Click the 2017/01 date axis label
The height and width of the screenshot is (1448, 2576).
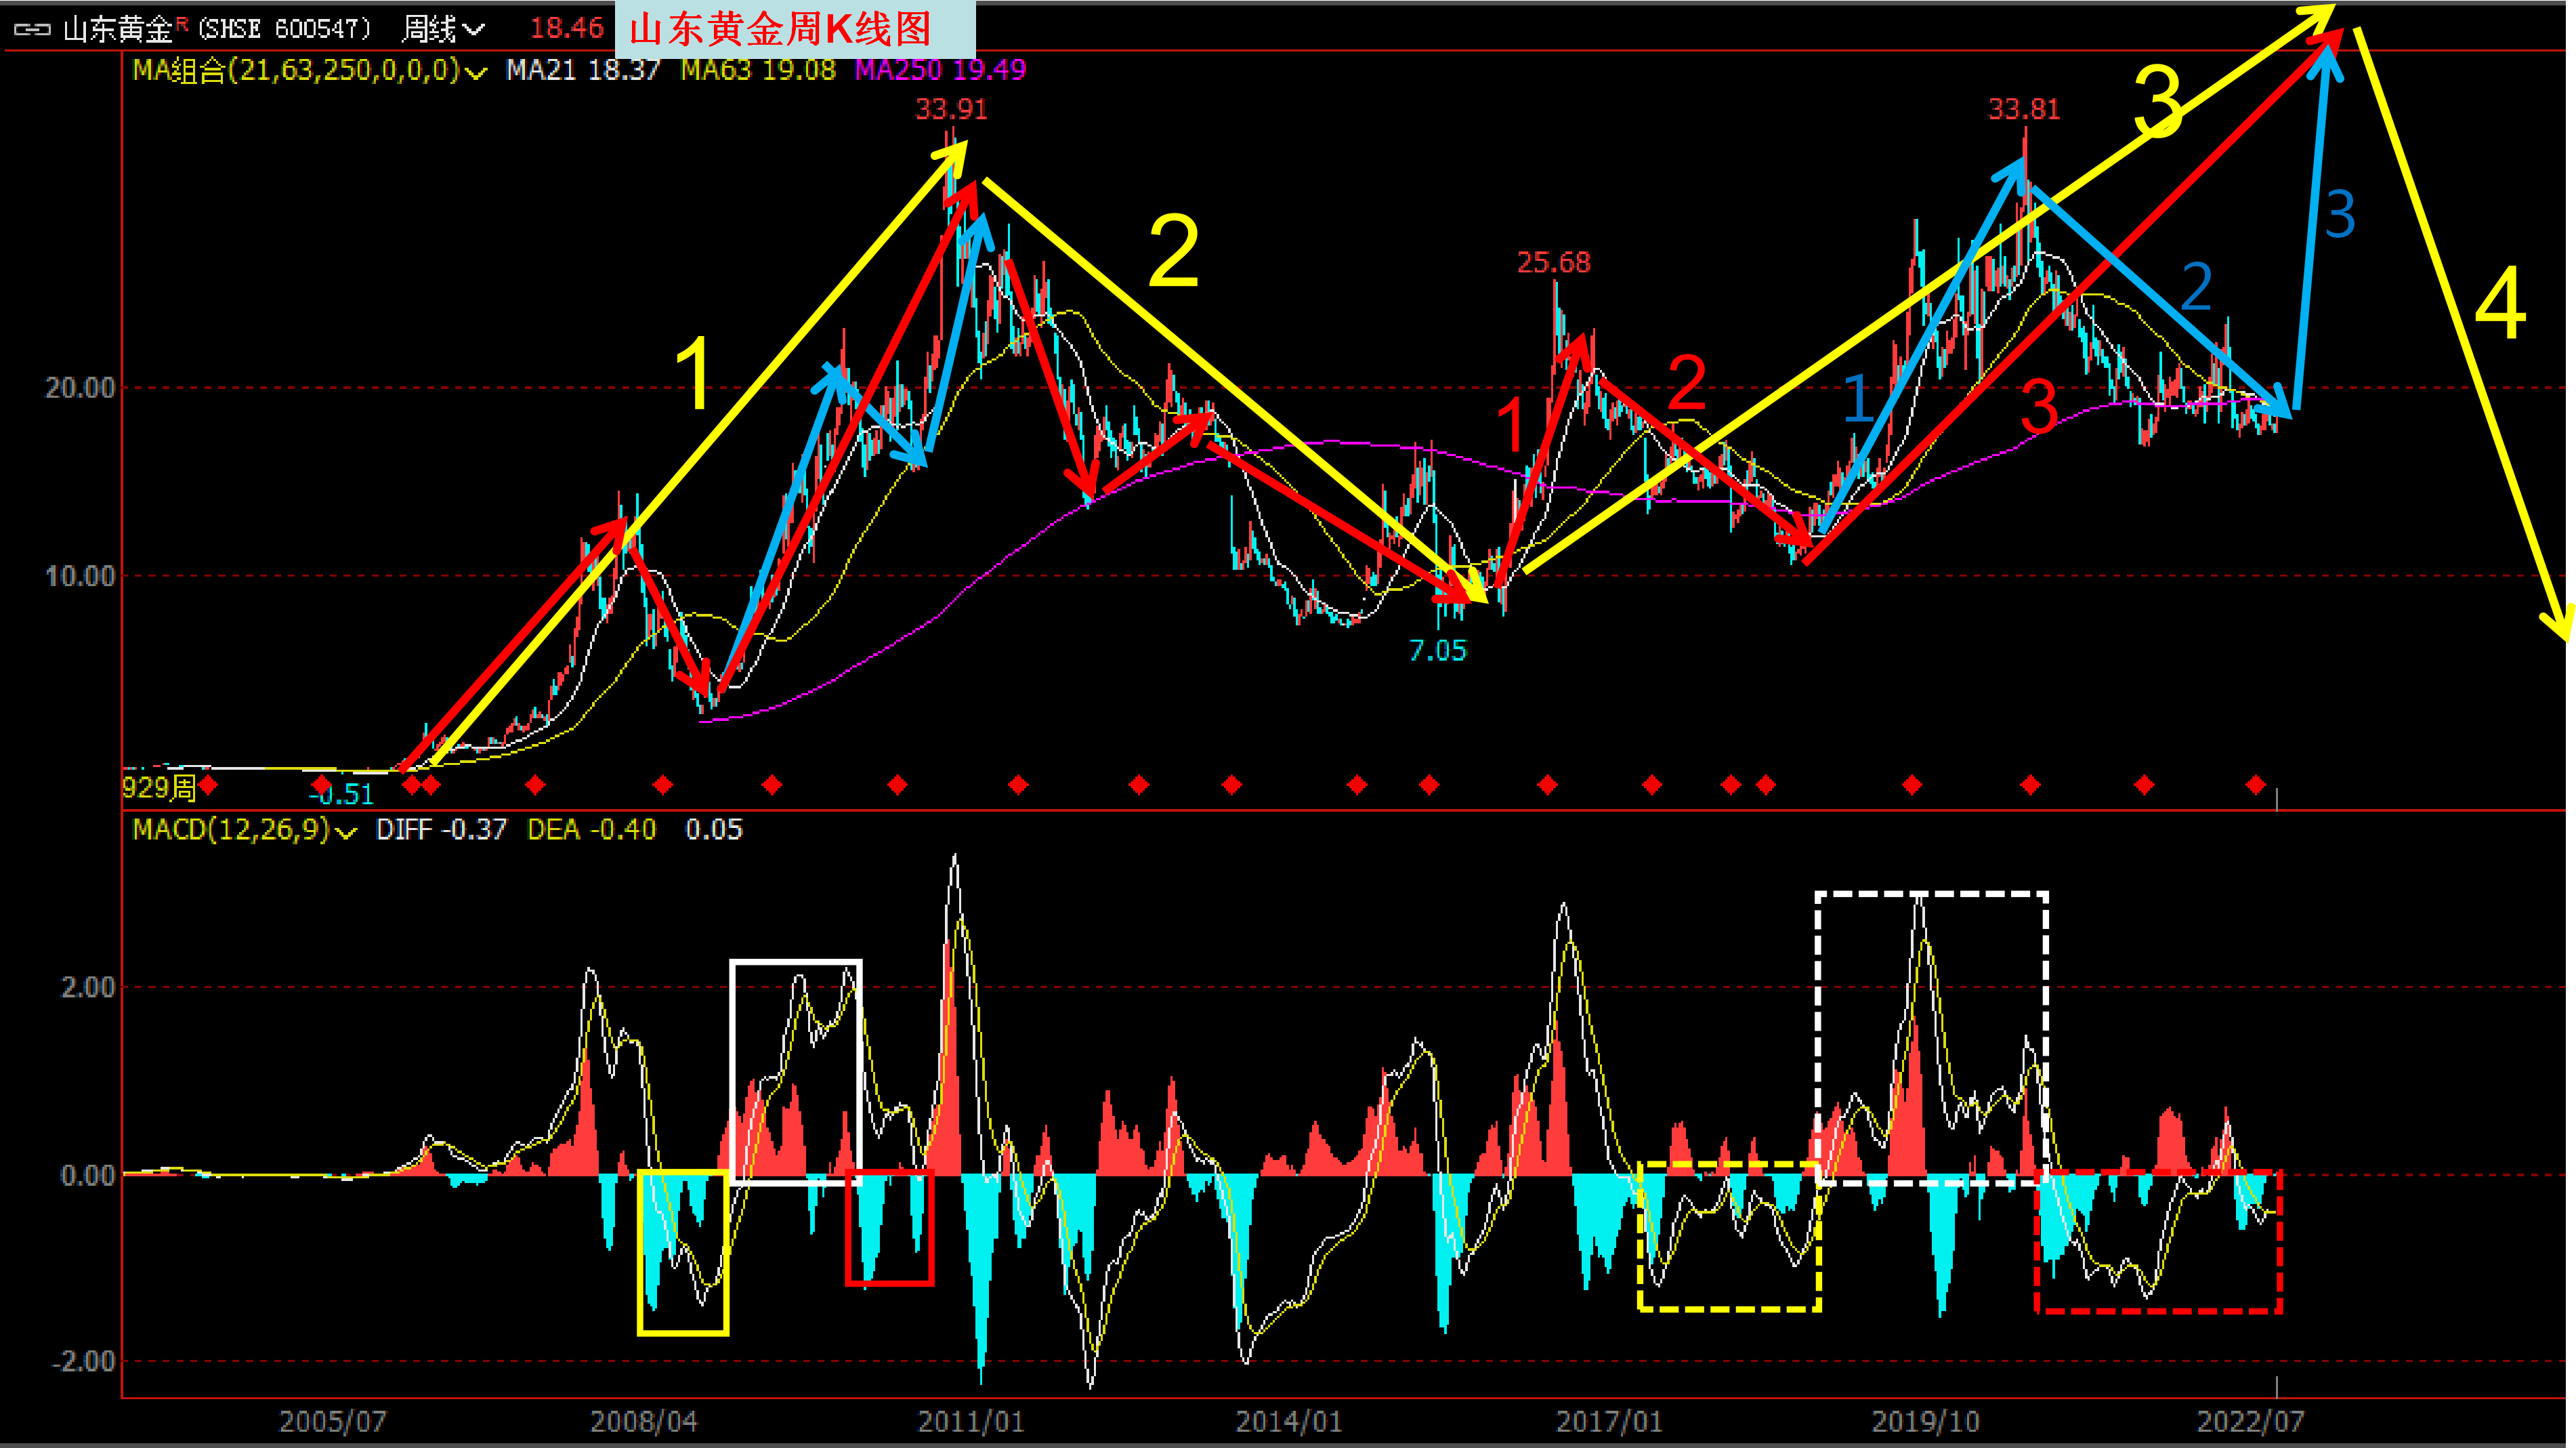(1609, 1421)
